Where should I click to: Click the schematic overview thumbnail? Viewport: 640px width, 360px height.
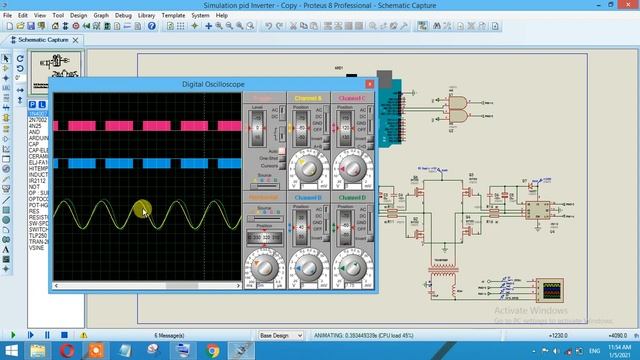click(x=56, y=72)
